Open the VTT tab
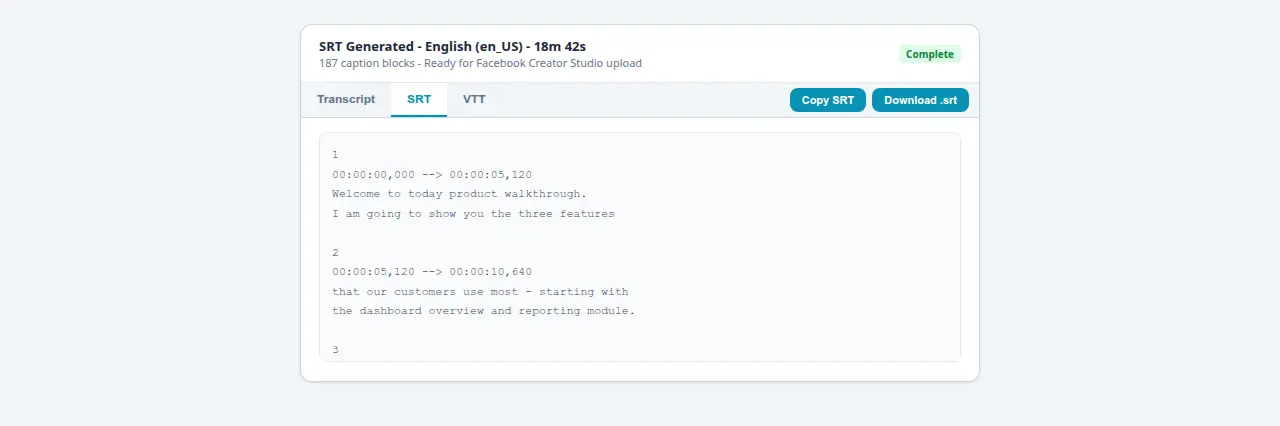This screenshot has height=426, width=1280. pyautogui.click(x=475, y=100)
